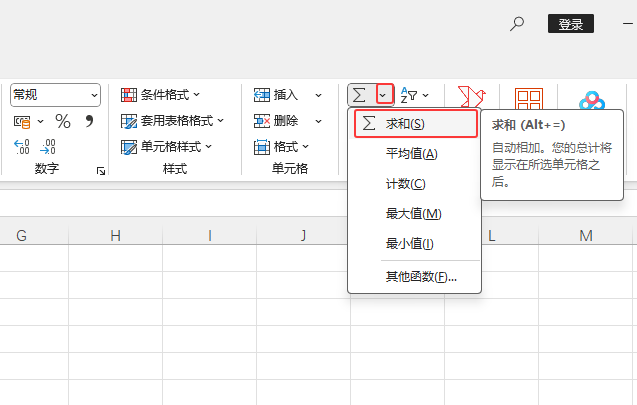
Task: Click the search magnifier icon
Action: 517,24
